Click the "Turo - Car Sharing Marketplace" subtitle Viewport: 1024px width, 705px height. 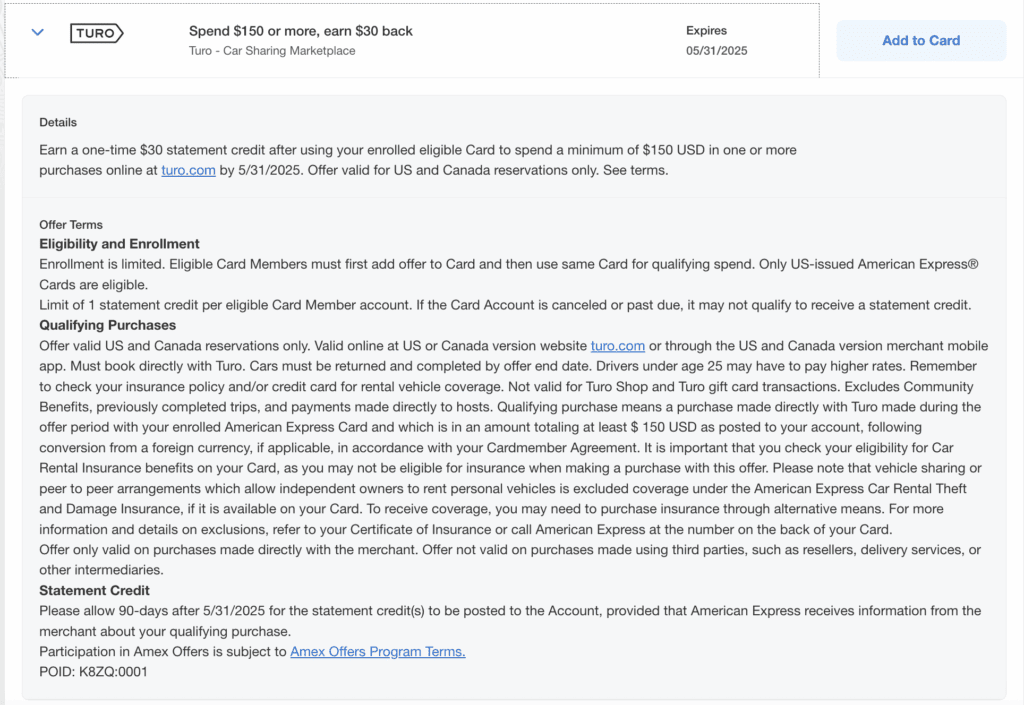point(272,51)
